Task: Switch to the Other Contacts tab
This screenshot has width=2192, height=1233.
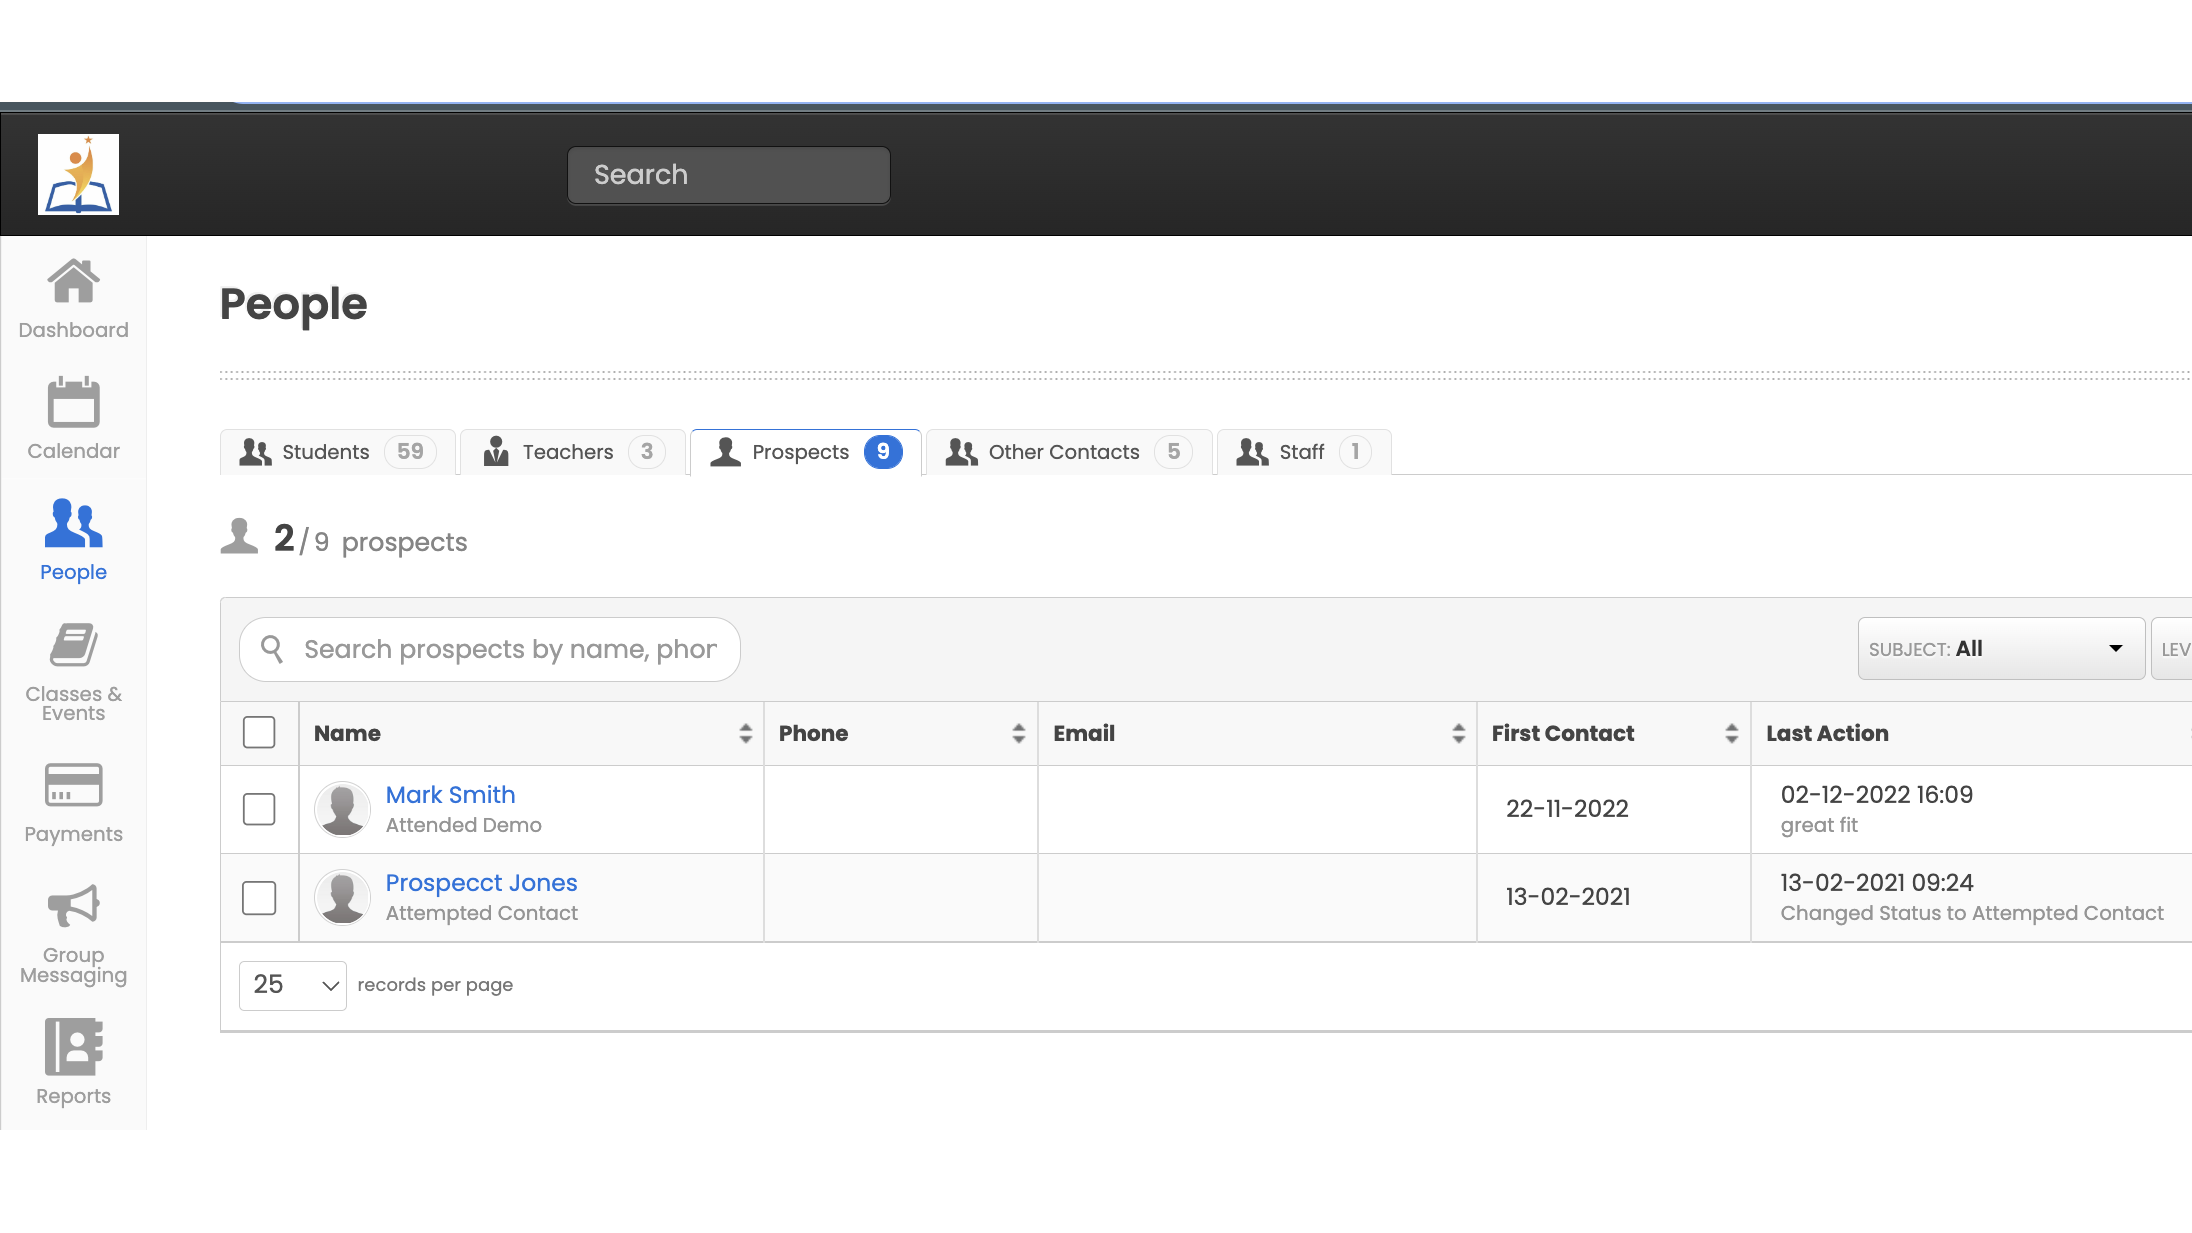Action: click(1067, 452)
